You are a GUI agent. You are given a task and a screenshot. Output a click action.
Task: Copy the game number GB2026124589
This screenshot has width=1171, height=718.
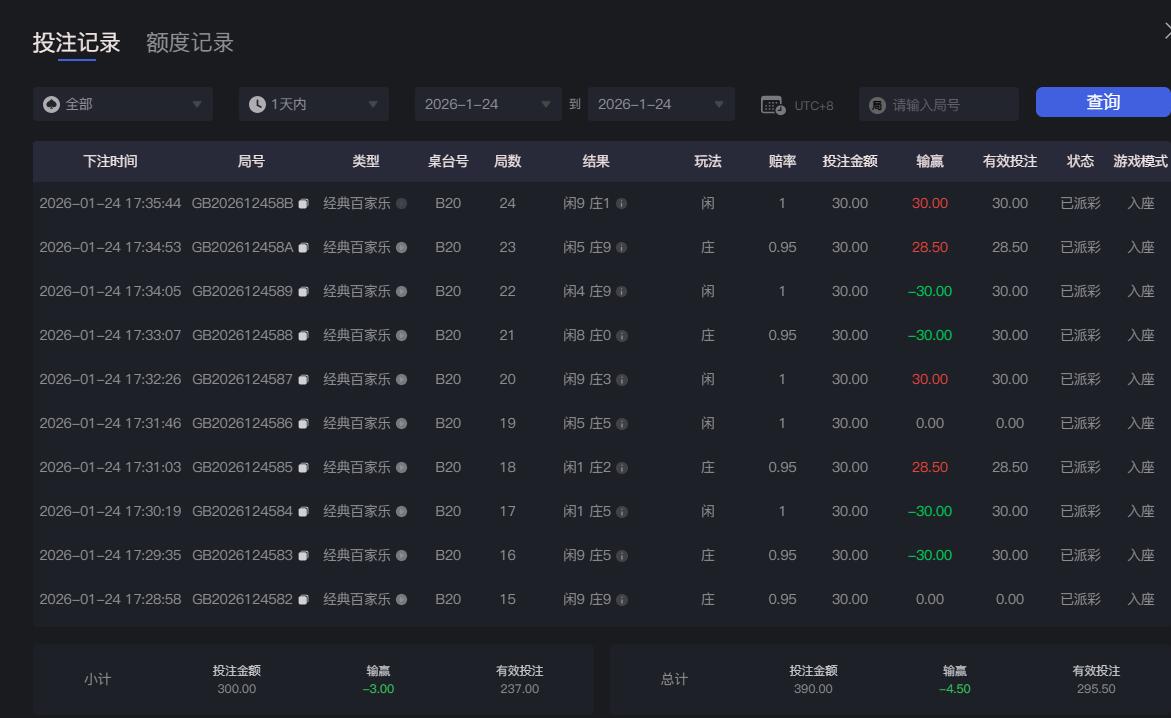[x=303, y=291]
